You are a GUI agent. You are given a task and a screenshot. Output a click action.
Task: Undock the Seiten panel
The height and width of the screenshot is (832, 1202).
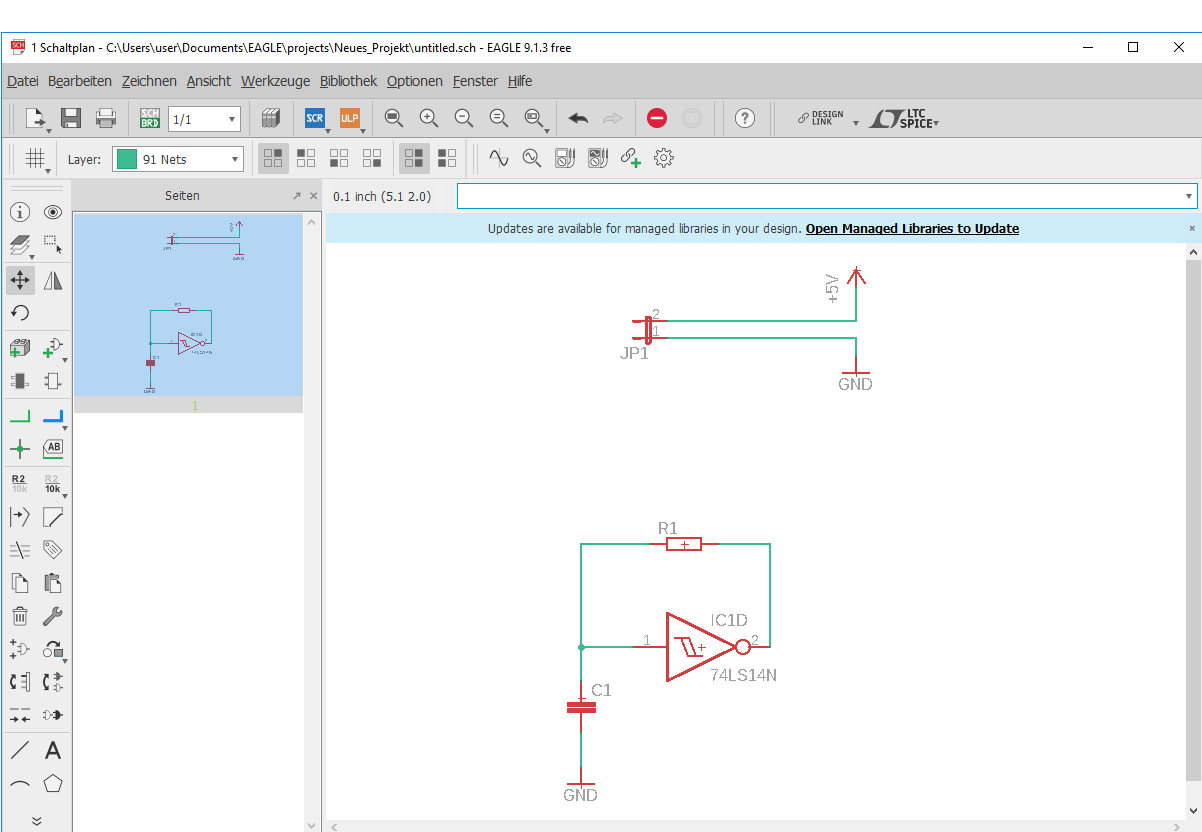[296, 196]
